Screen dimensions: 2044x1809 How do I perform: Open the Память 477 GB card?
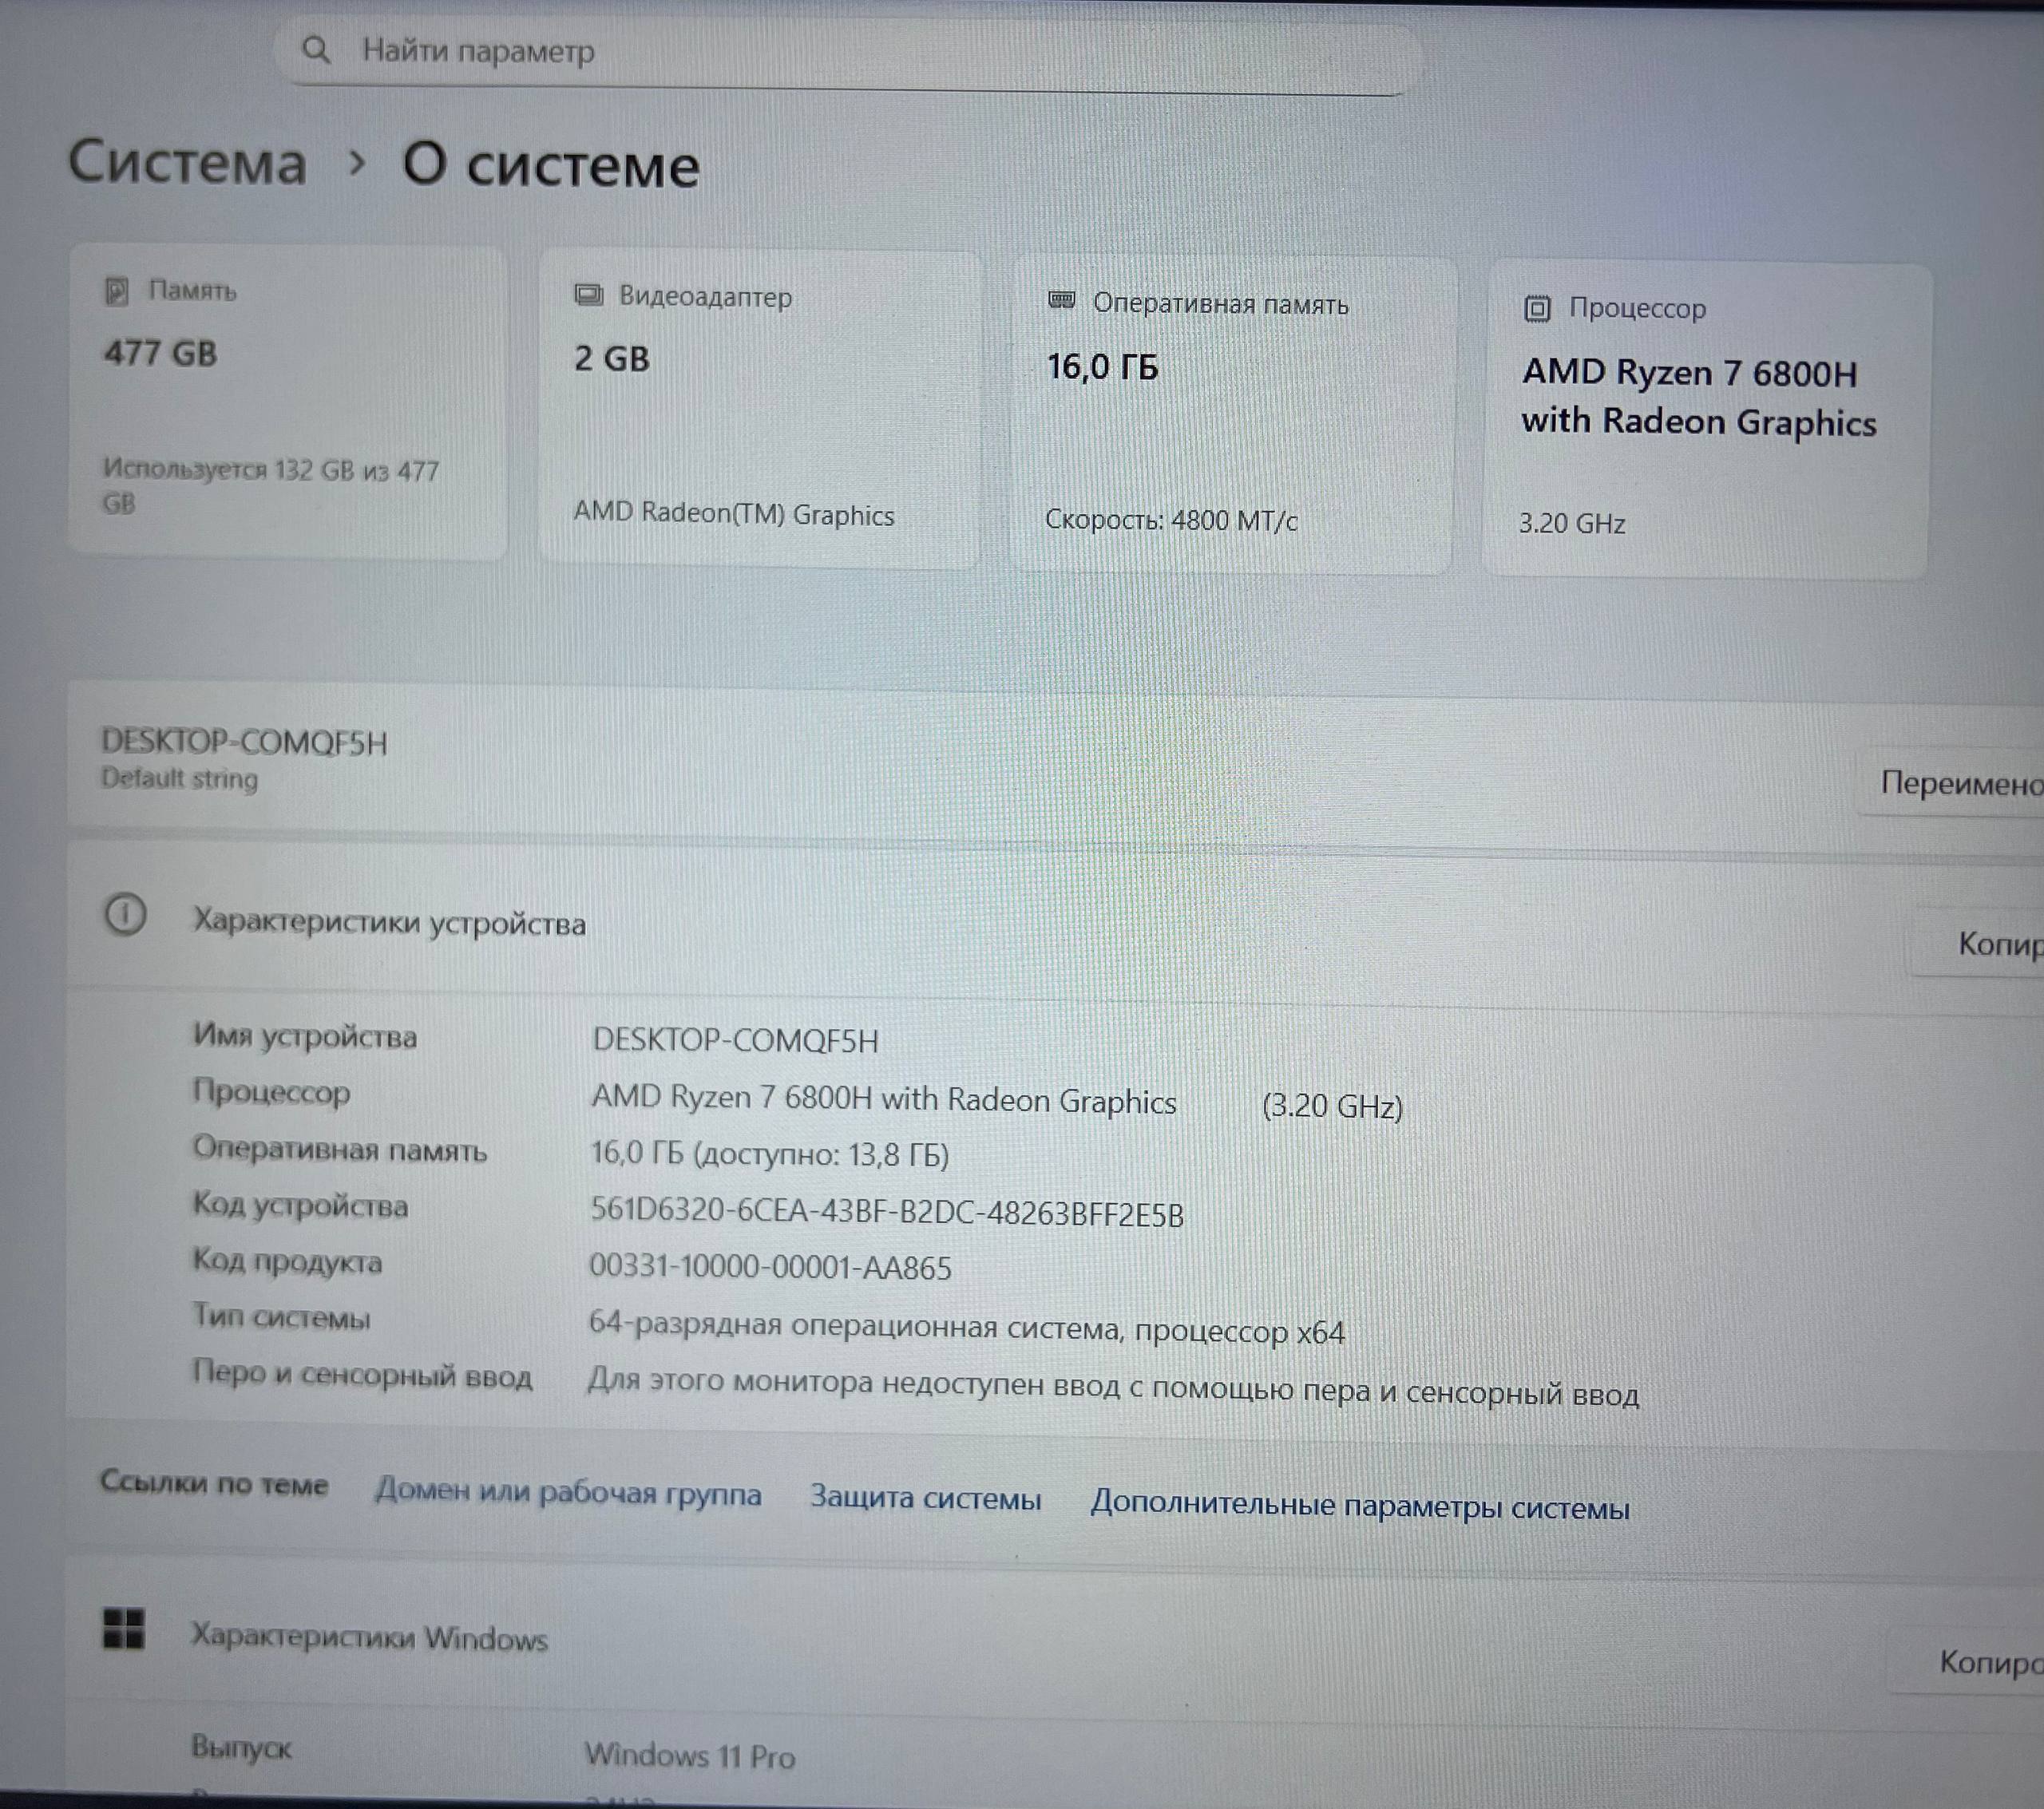point(288,402)
